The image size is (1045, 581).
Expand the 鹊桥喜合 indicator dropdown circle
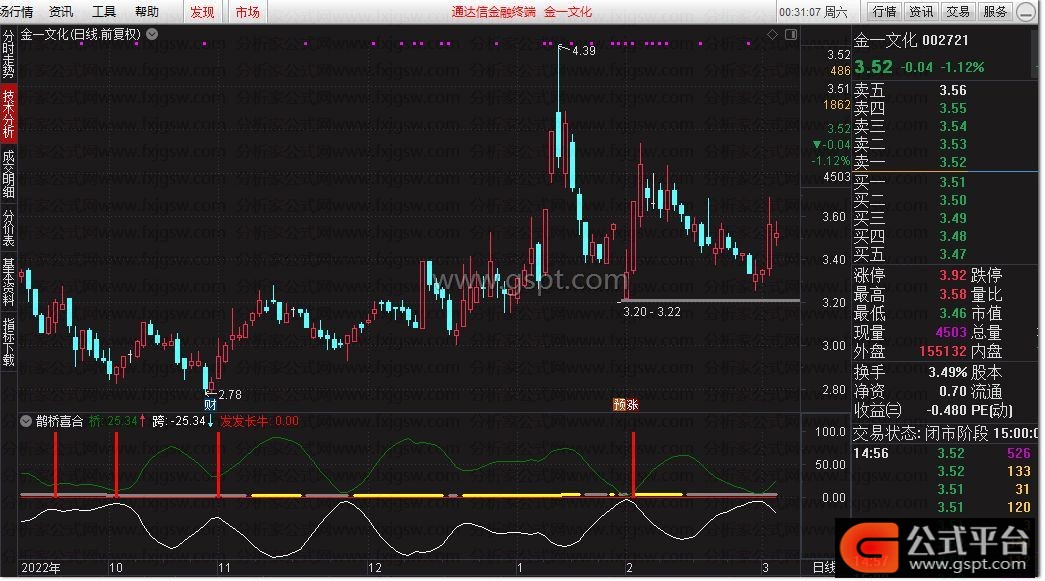coord(25,421)
